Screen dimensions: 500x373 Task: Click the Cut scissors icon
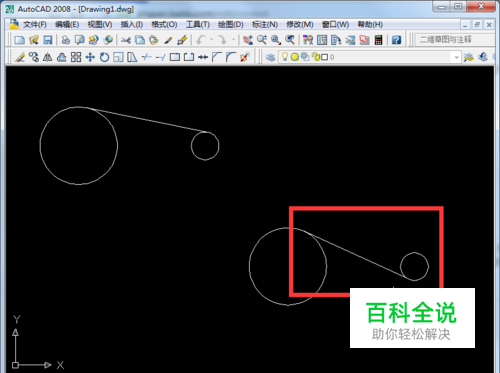click(126, 40)
